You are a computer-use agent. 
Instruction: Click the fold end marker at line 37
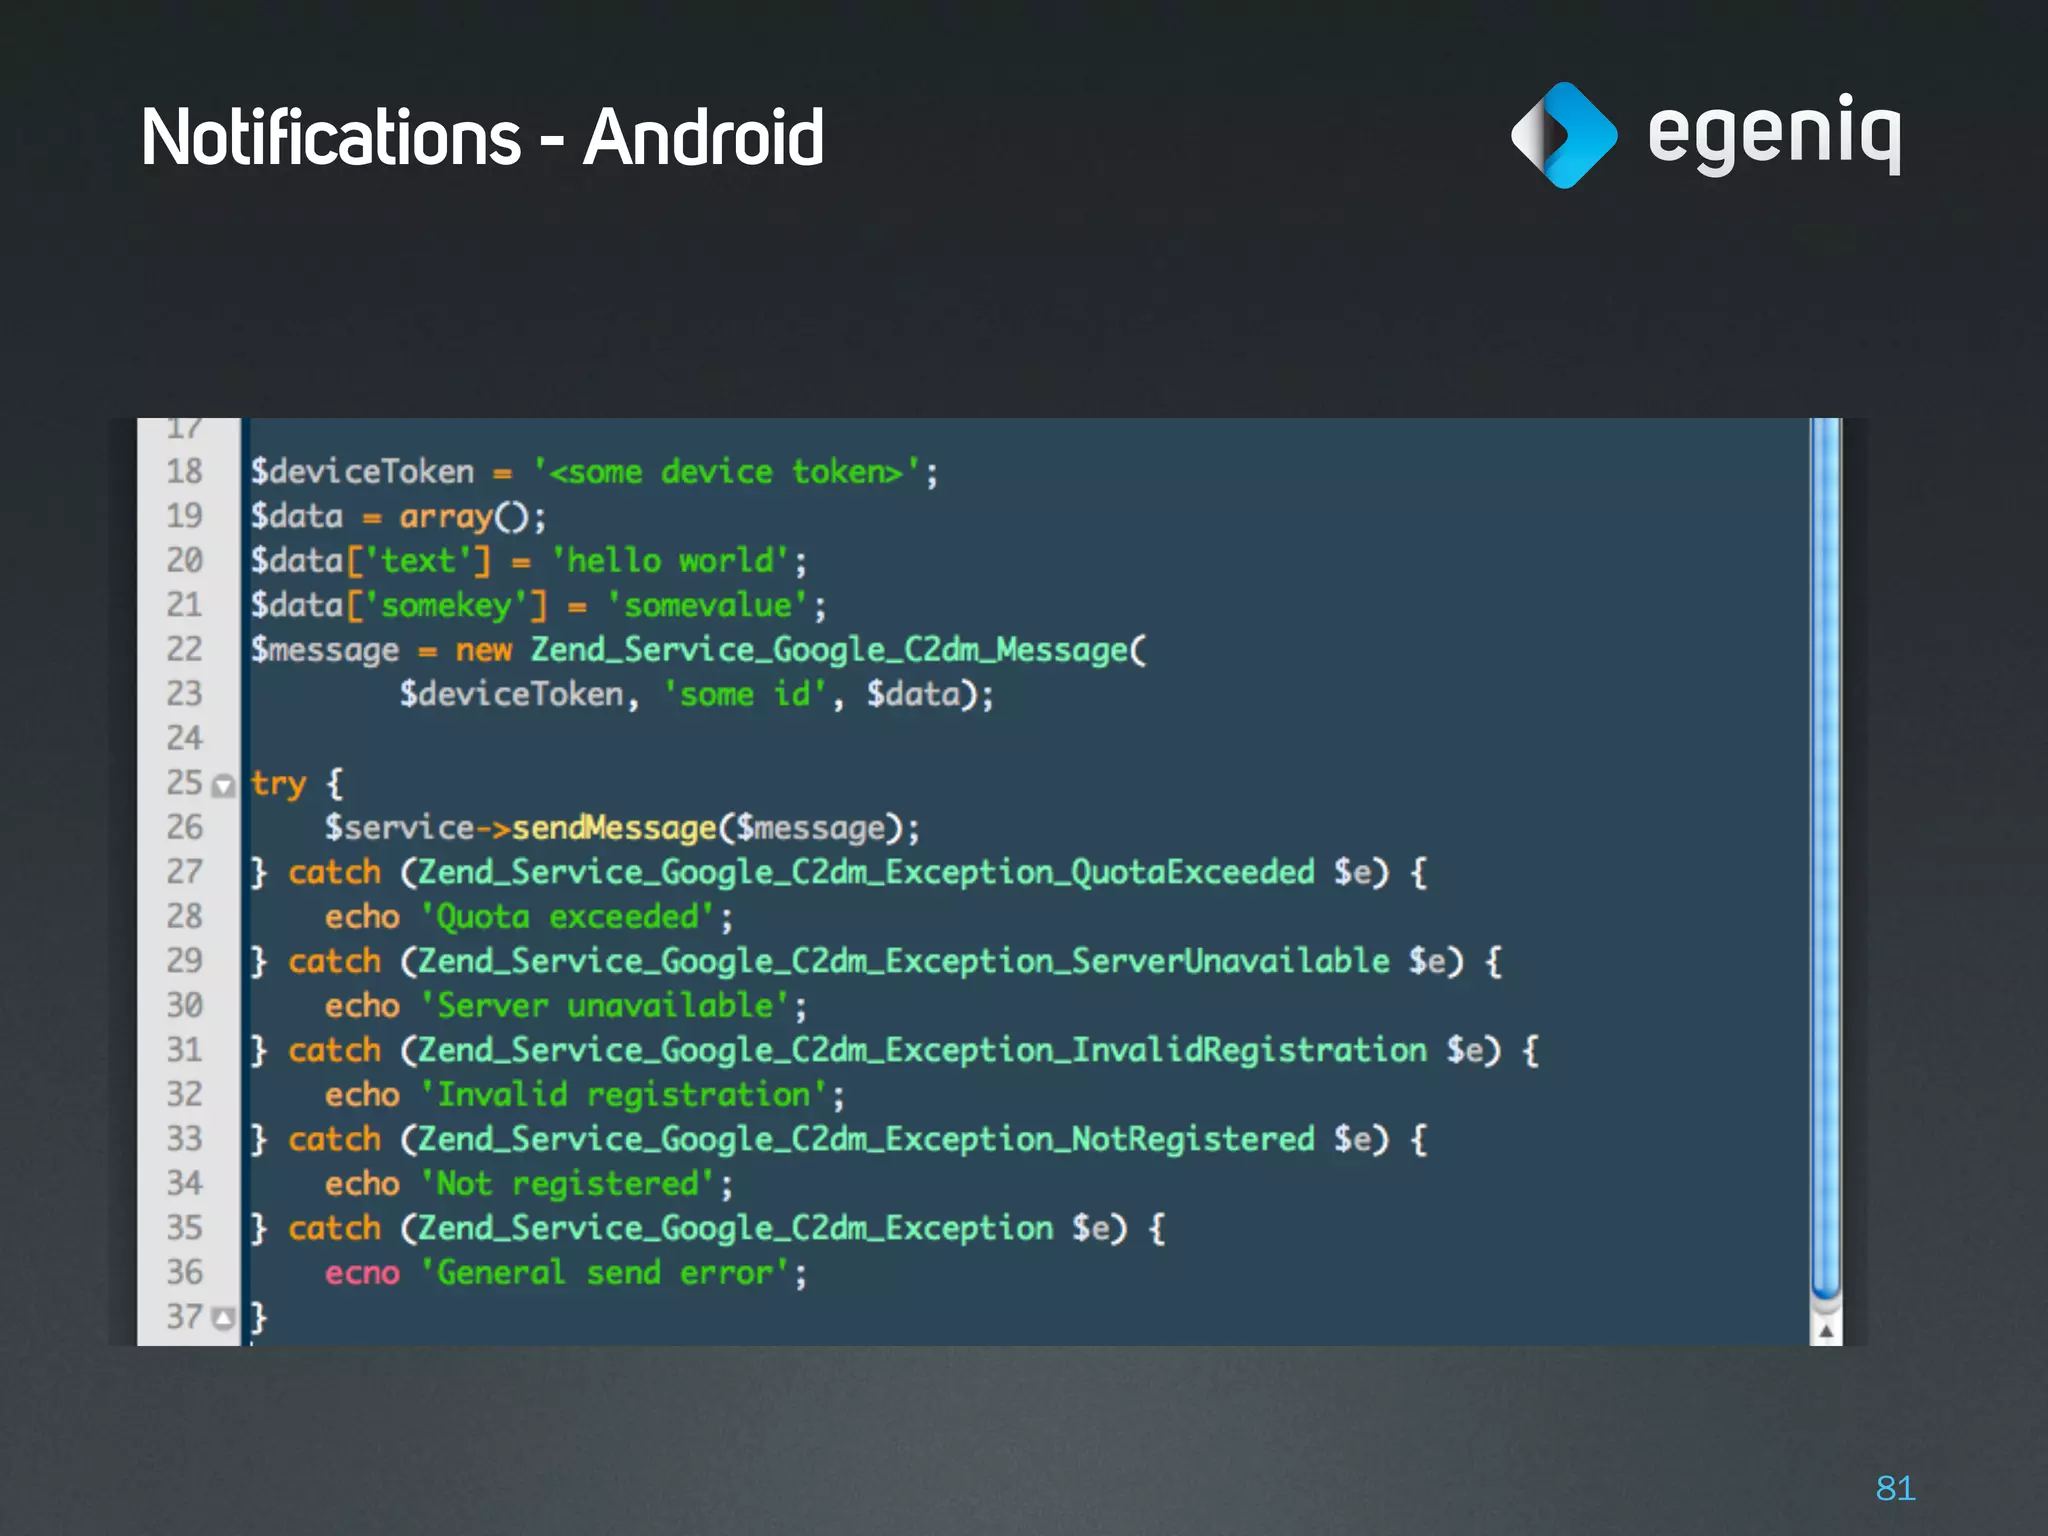click(224, 1318)
